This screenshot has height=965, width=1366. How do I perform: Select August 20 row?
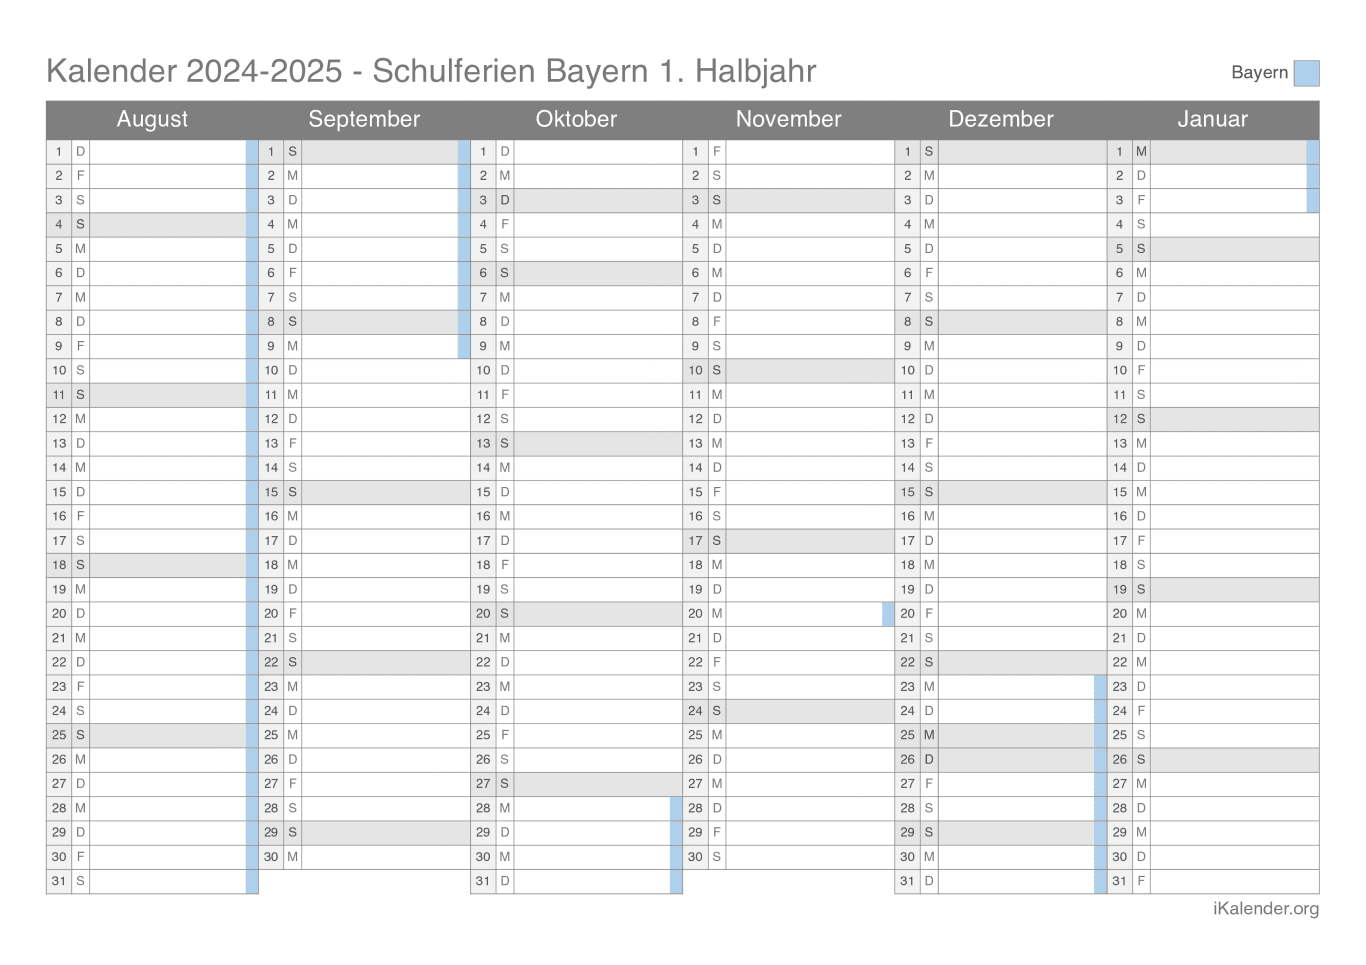(x=152, y=613)
